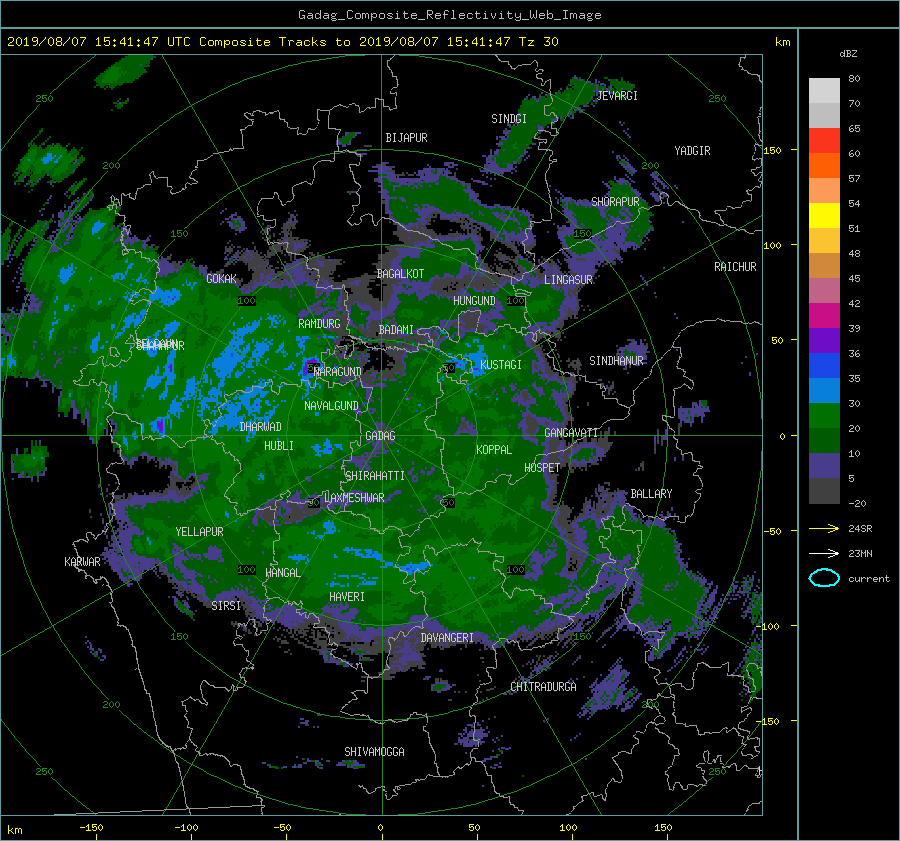
Task: Click the 'SHIRAHATTI' city label
Action: point(375,476)
